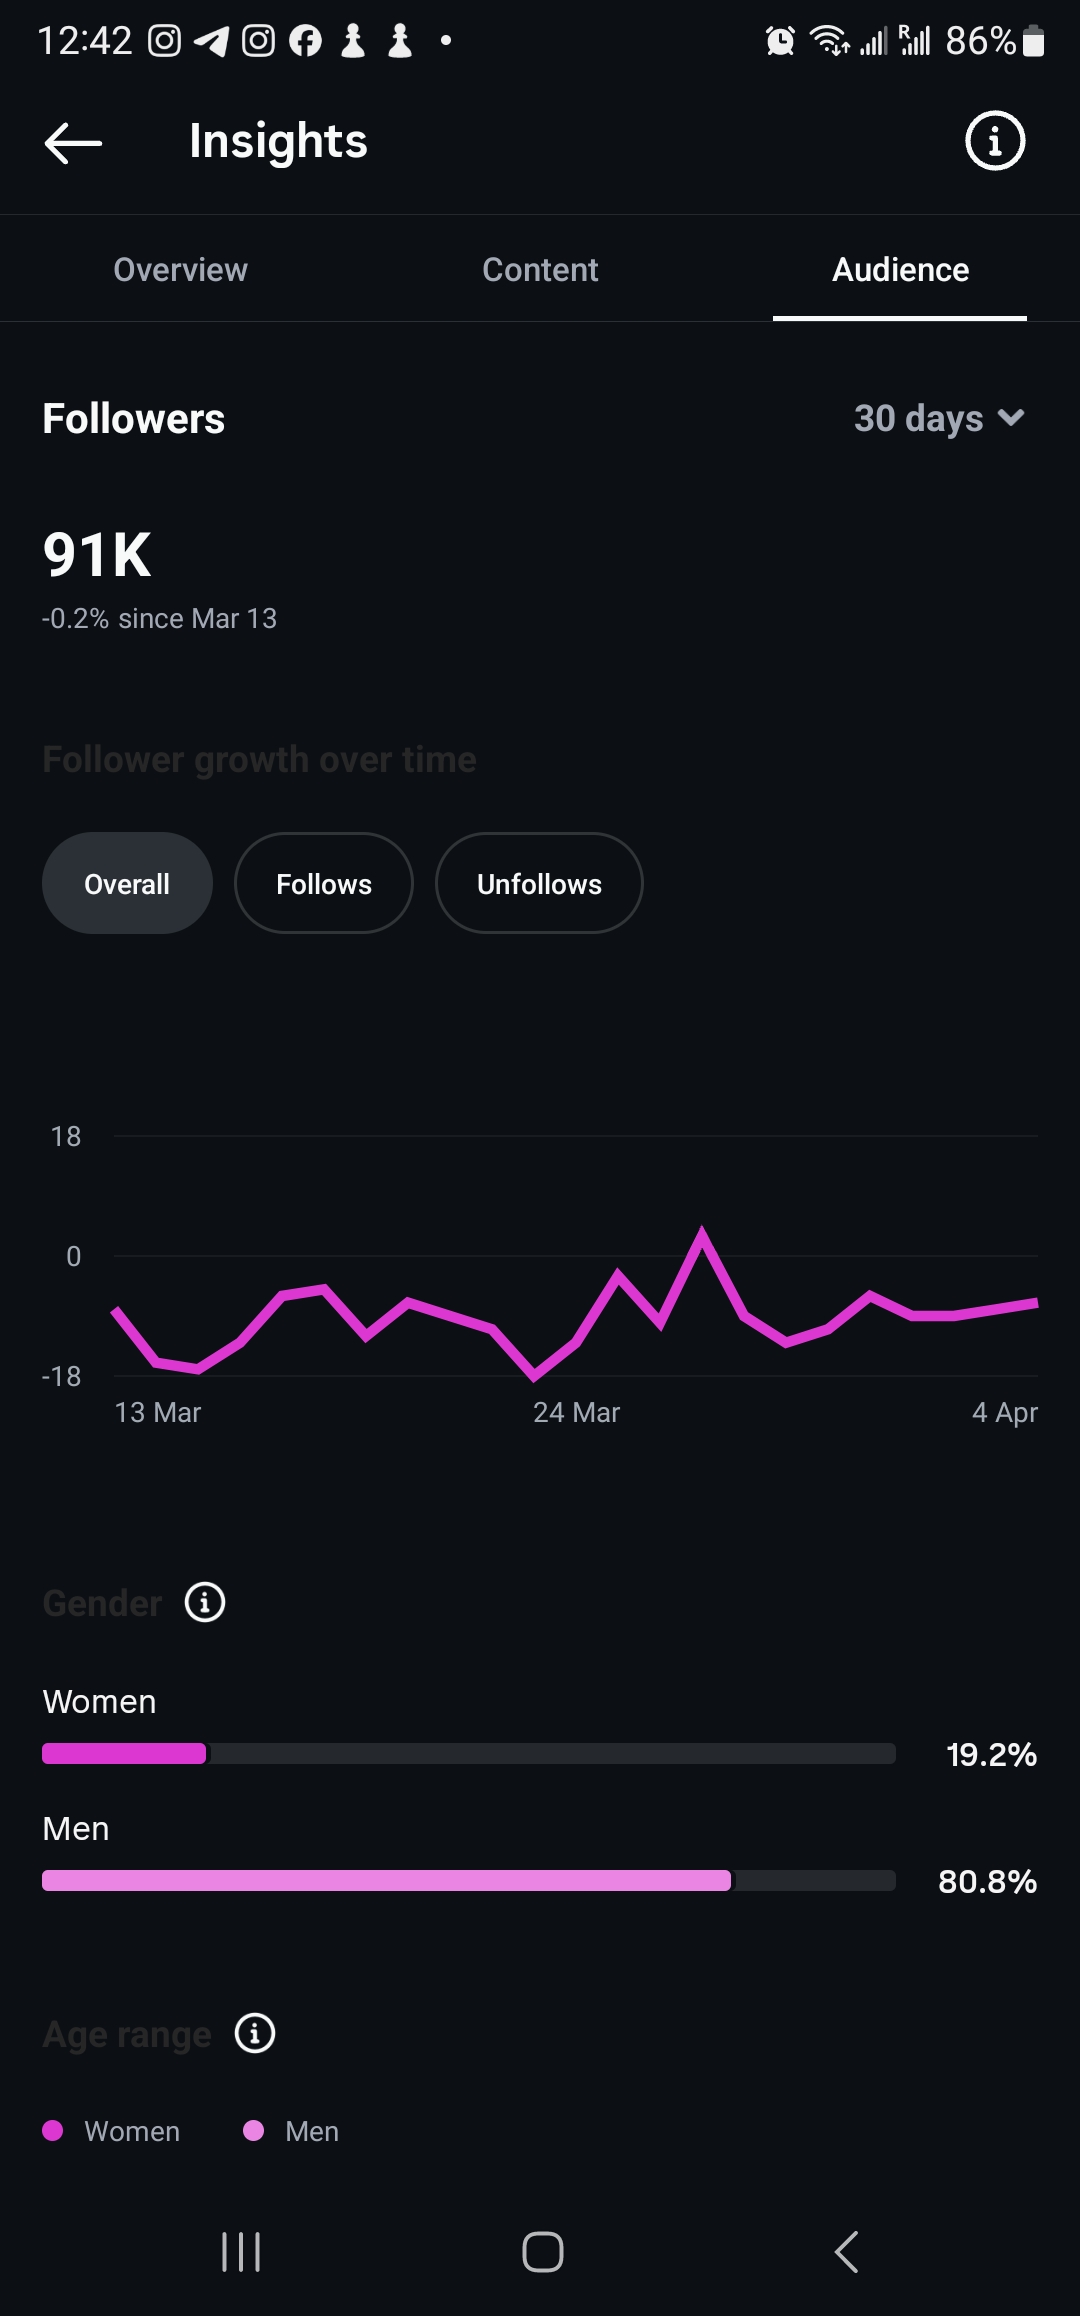Tap the Age range info icon
The width and height of the screenshot is (1080, 2316).
tap(255, 2033)
